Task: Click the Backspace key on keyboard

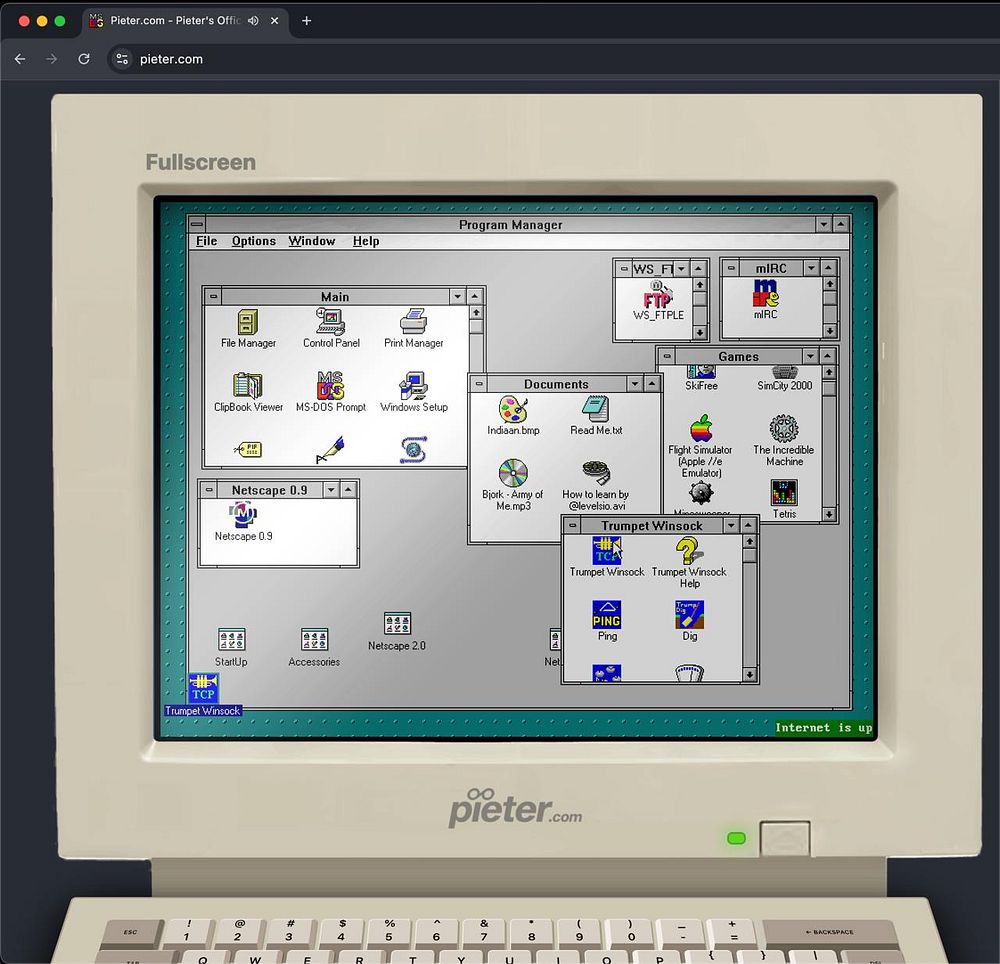Action: coord(830,931)
